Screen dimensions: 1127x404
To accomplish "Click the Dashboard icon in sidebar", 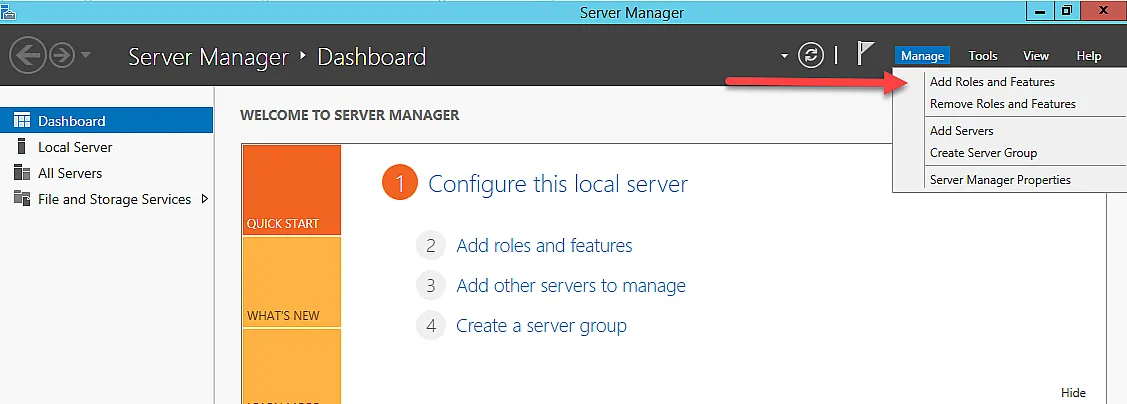I will (x=22, y=120).
